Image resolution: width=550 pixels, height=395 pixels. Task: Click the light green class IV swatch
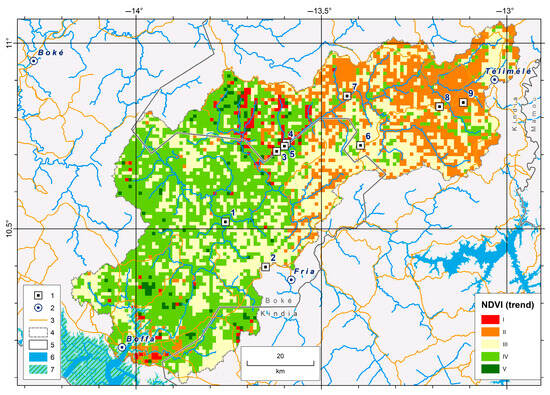tap(490, 357)
